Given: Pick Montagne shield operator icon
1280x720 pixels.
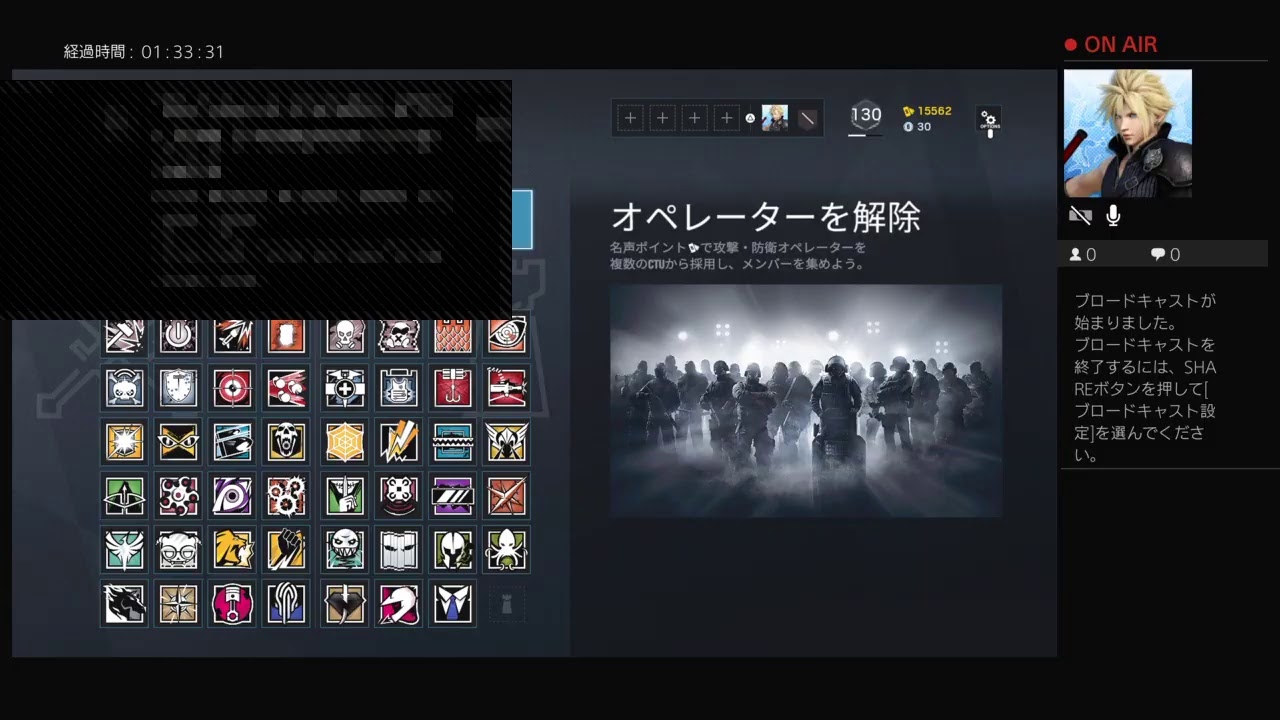Looking at the screenshot, I should point(179,388).
